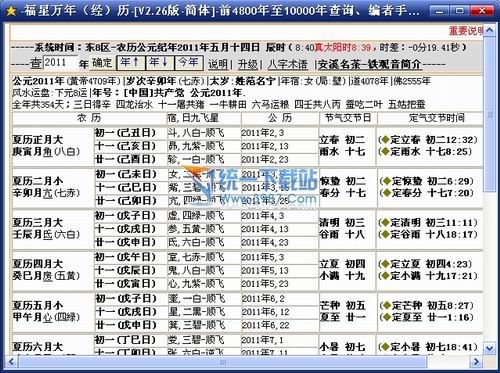The width and height of the screenshot is (500, 373).
Task: Open the 安溪名茶-铁观音简介 link
Action: point(370,64)
